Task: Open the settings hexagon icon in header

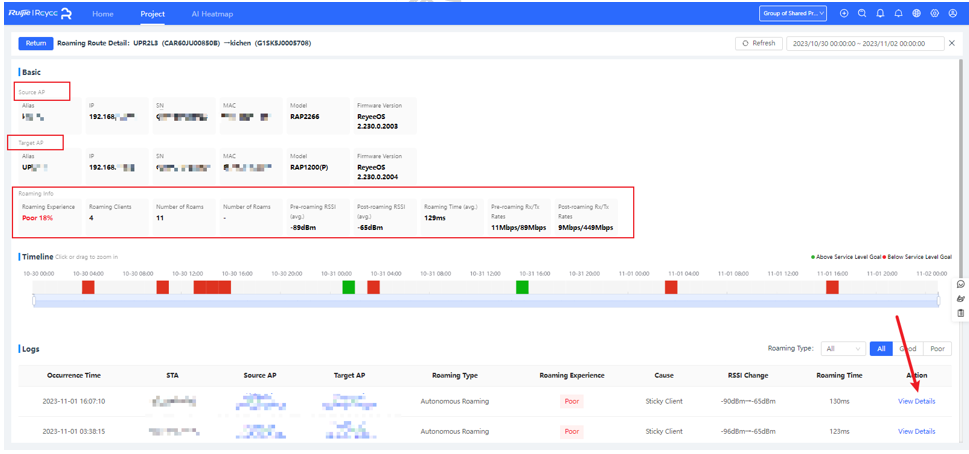Action: point(934,14)
